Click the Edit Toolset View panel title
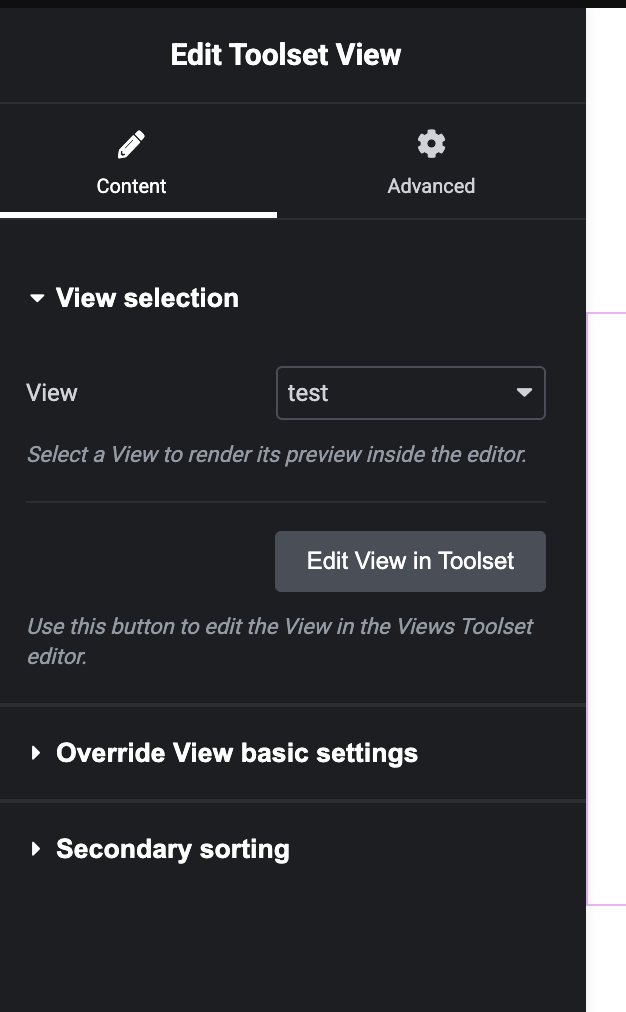 [286, 55]
